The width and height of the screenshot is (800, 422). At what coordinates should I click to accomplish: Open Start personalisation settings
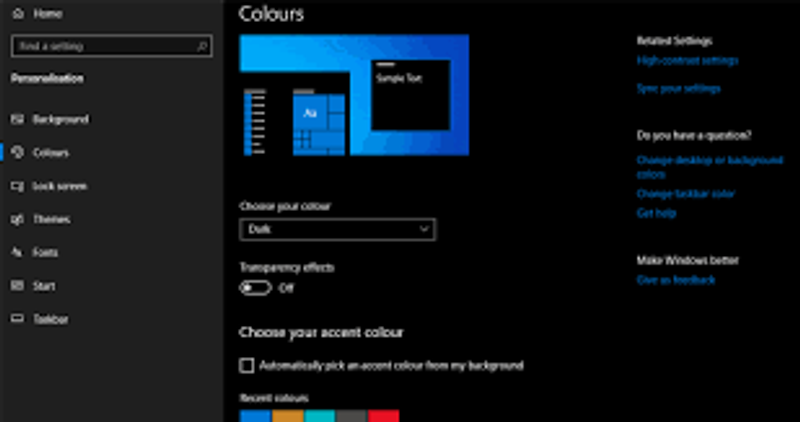point(44,286)
